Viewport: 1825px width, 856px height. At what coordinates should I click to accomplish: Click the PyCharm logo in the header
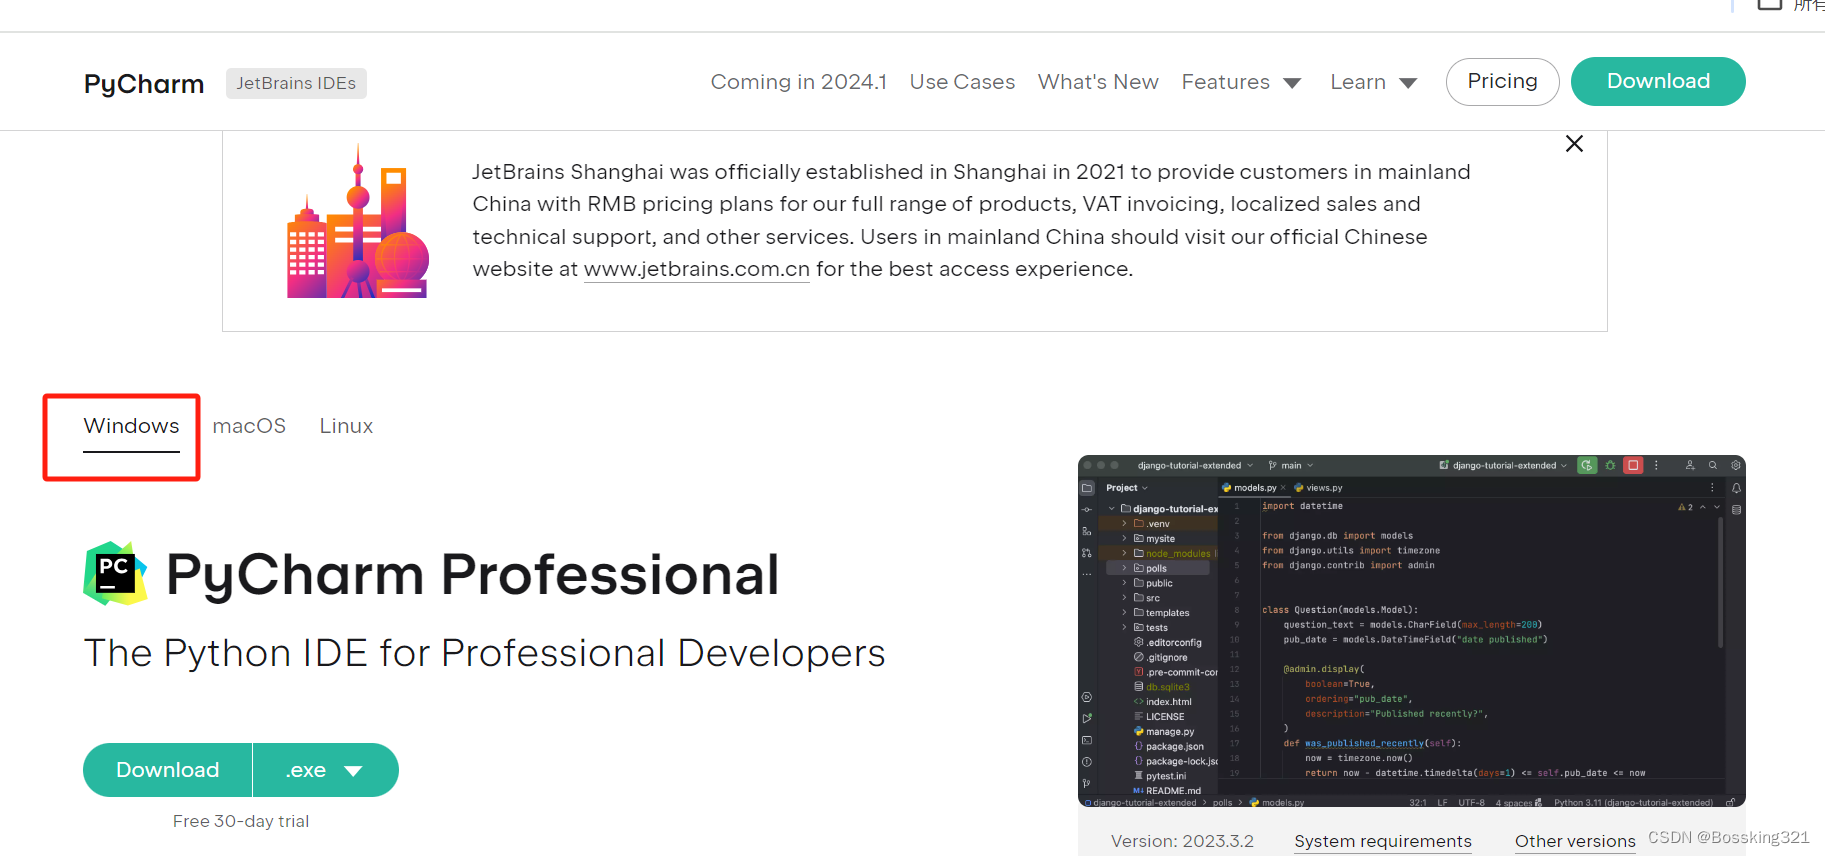pos(144,84)
